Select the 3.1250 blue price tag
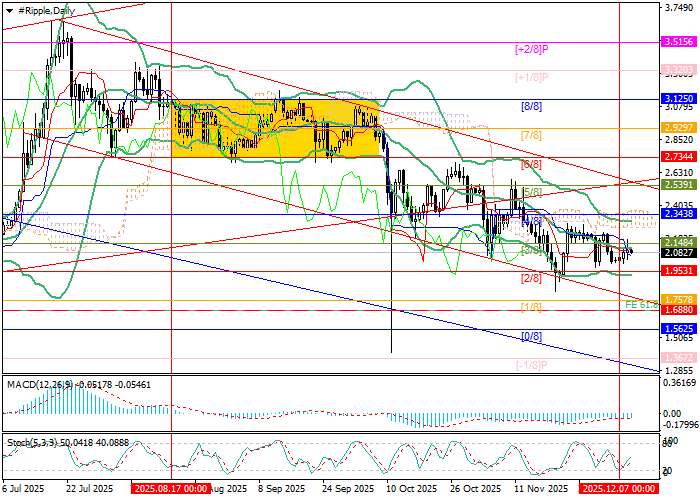Image resolution: width=700 pixels, height=500 pixels. (679, 99)
